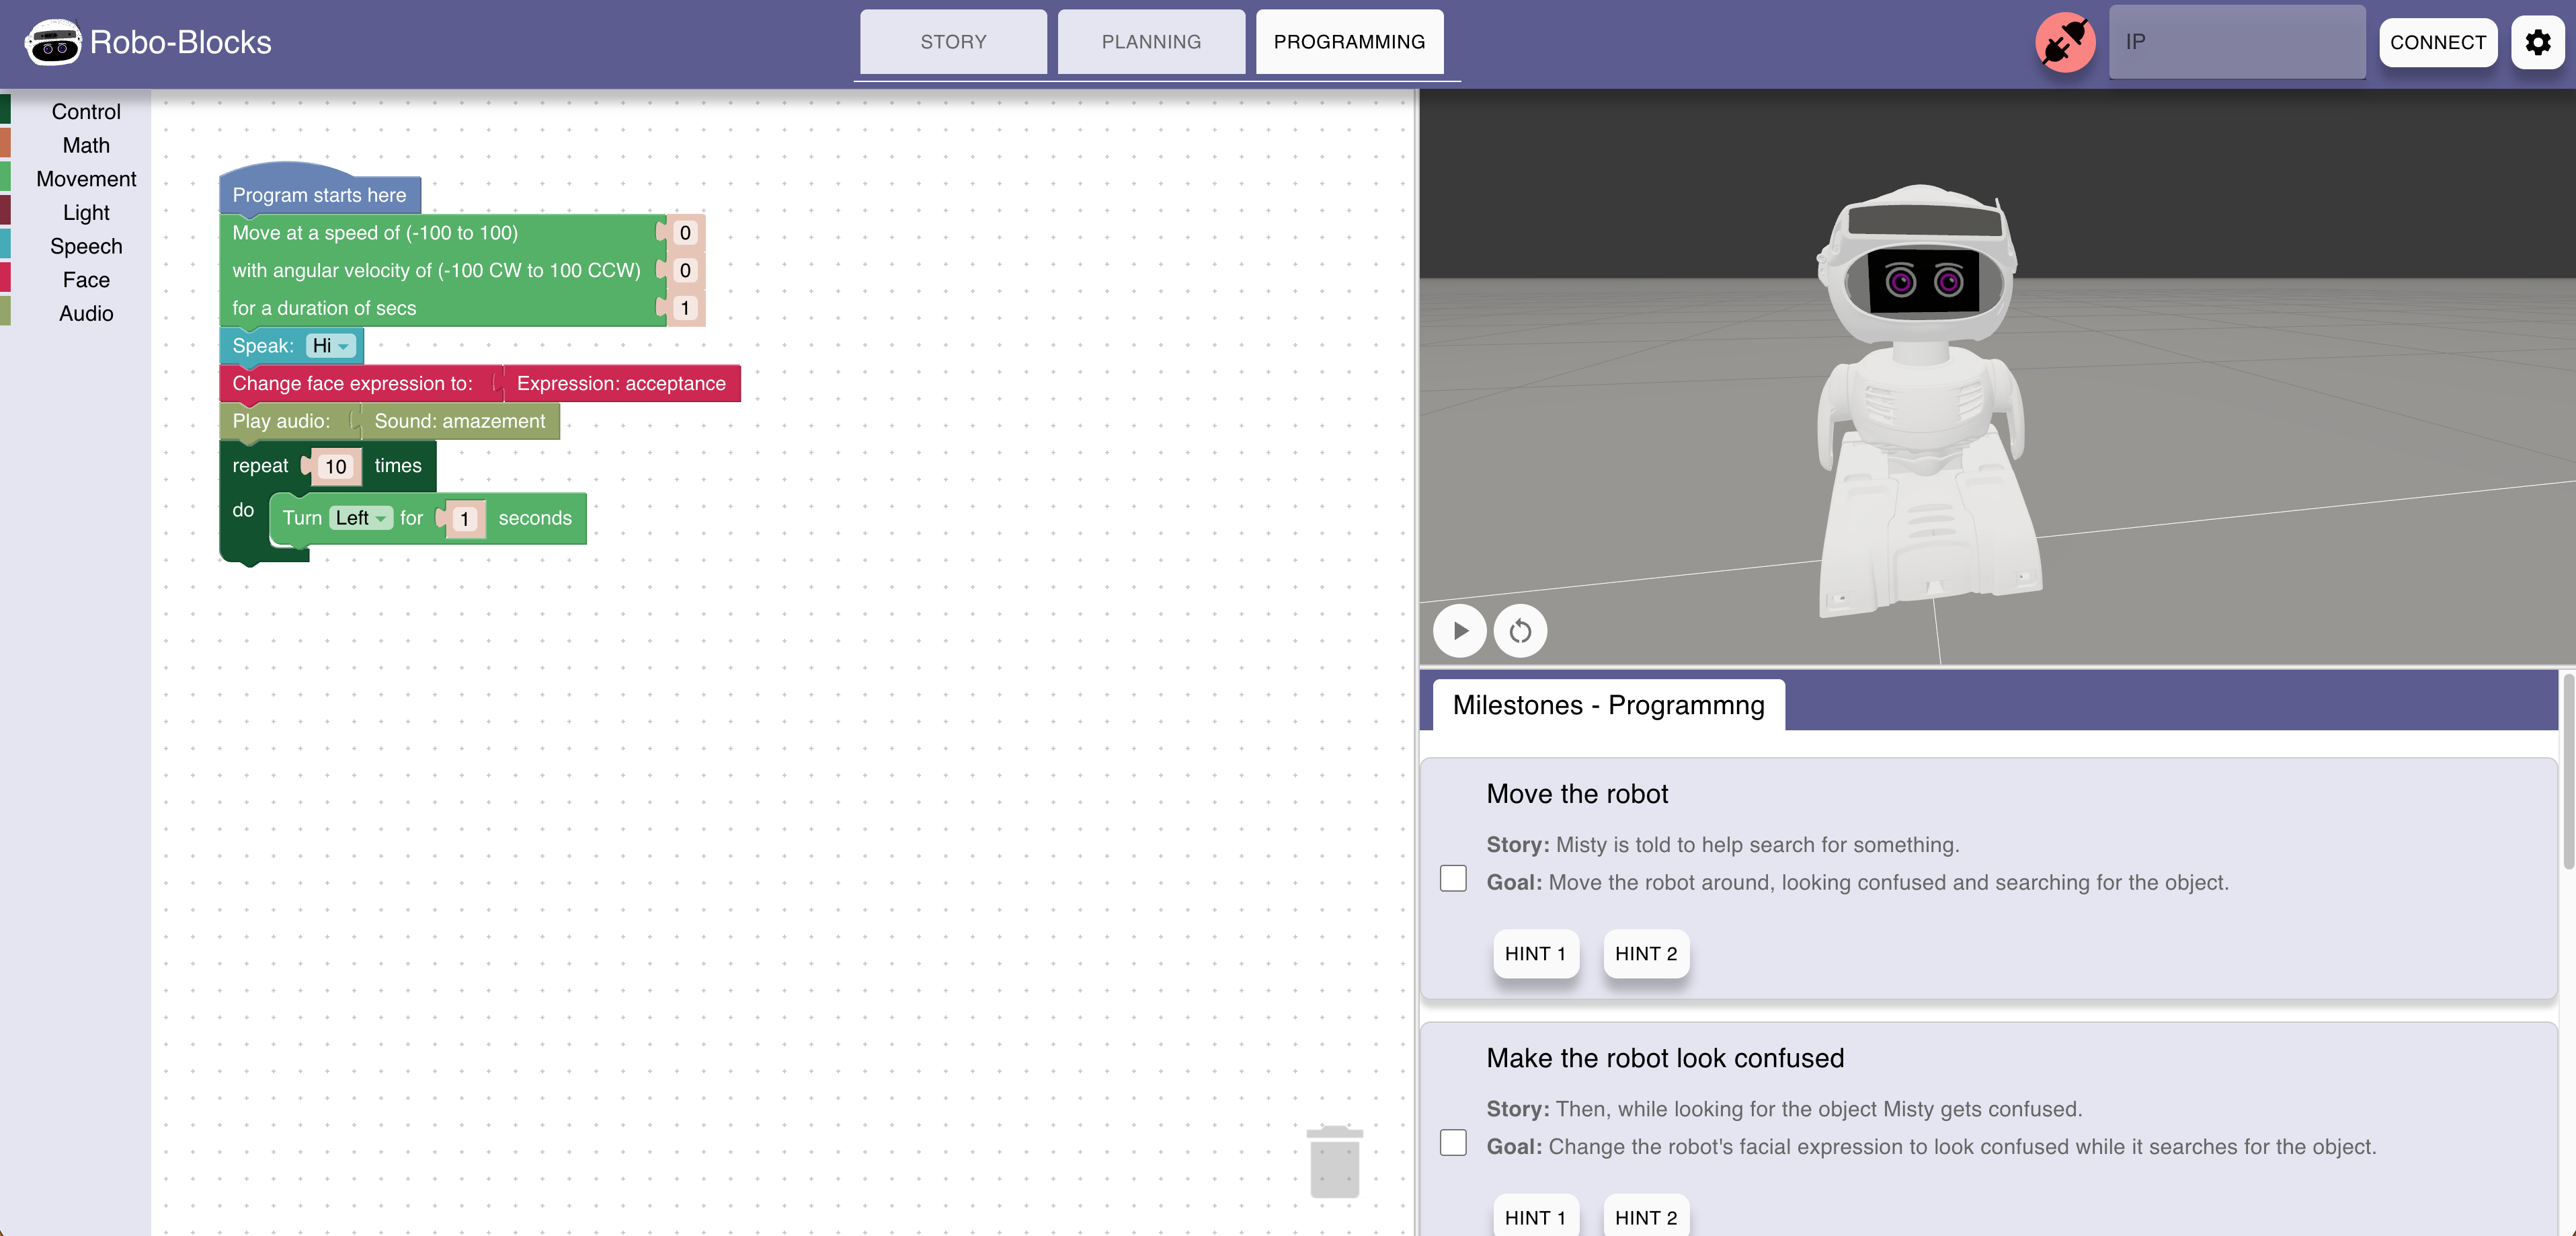Select the Expression: acceptance block
Image resolution: width=2576 pixels, height=1236 pixels.
point(621,383)
